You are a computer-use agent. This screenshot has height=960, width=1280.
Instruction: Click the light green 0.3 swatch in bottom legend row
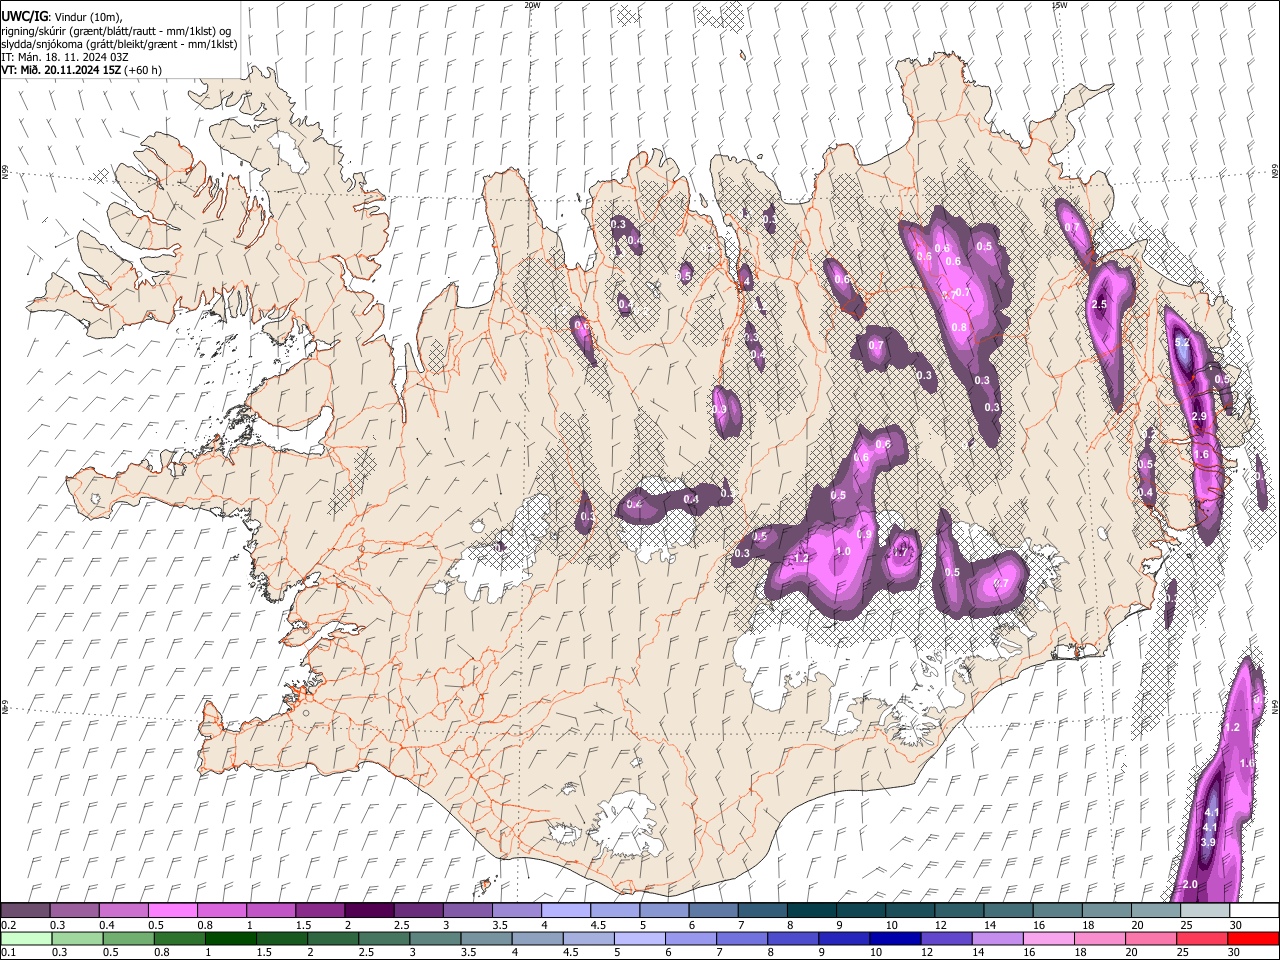click(77, 938)
